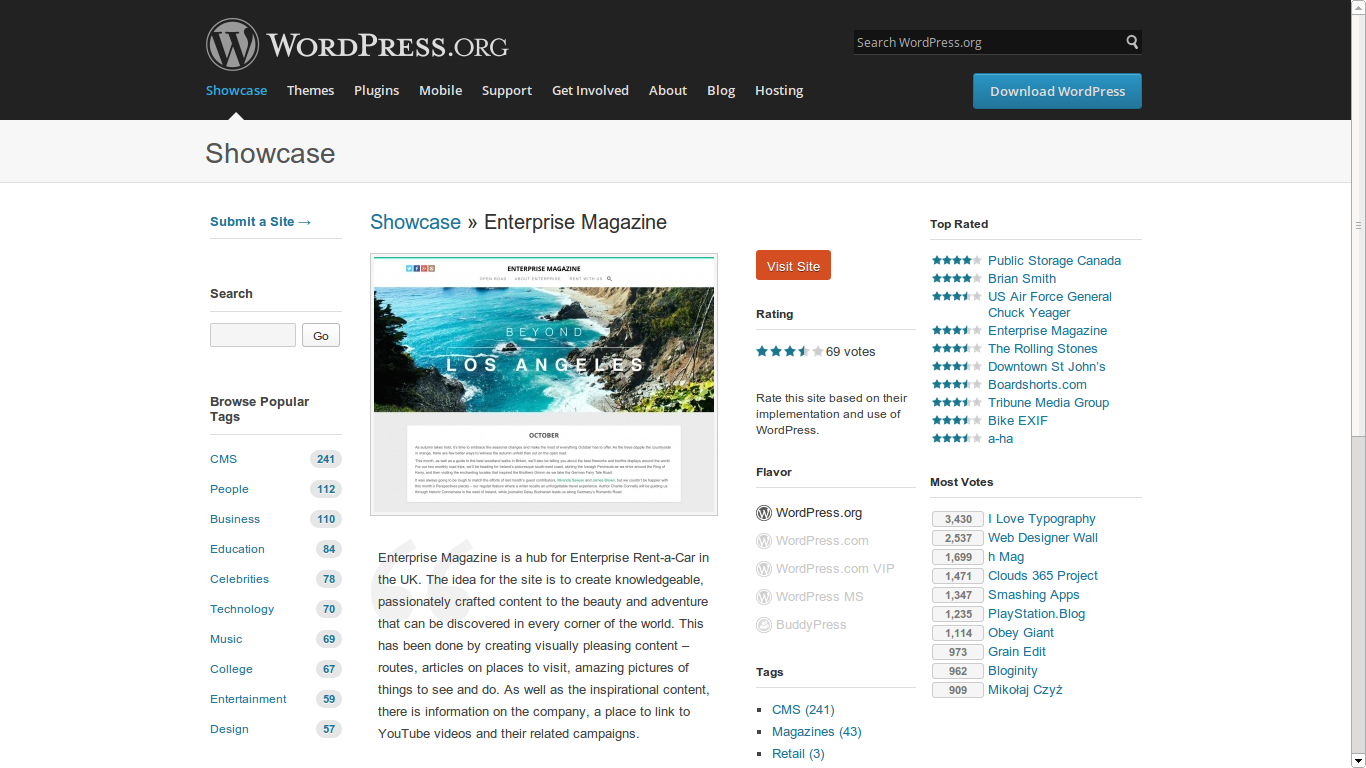Open US Air Force General Chuck Yeager

(1050, 305)
